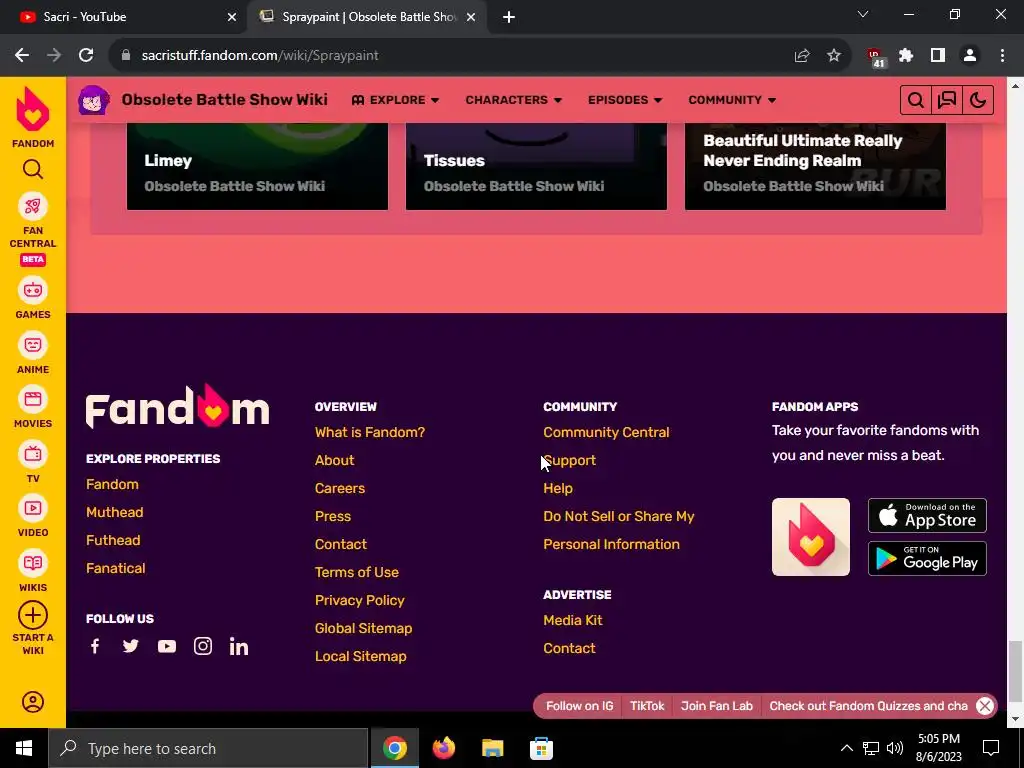This screenshot has height=768, width=1024.
Task: Click Join Fan Lab in bottom banner
Action: pos(716,706)
